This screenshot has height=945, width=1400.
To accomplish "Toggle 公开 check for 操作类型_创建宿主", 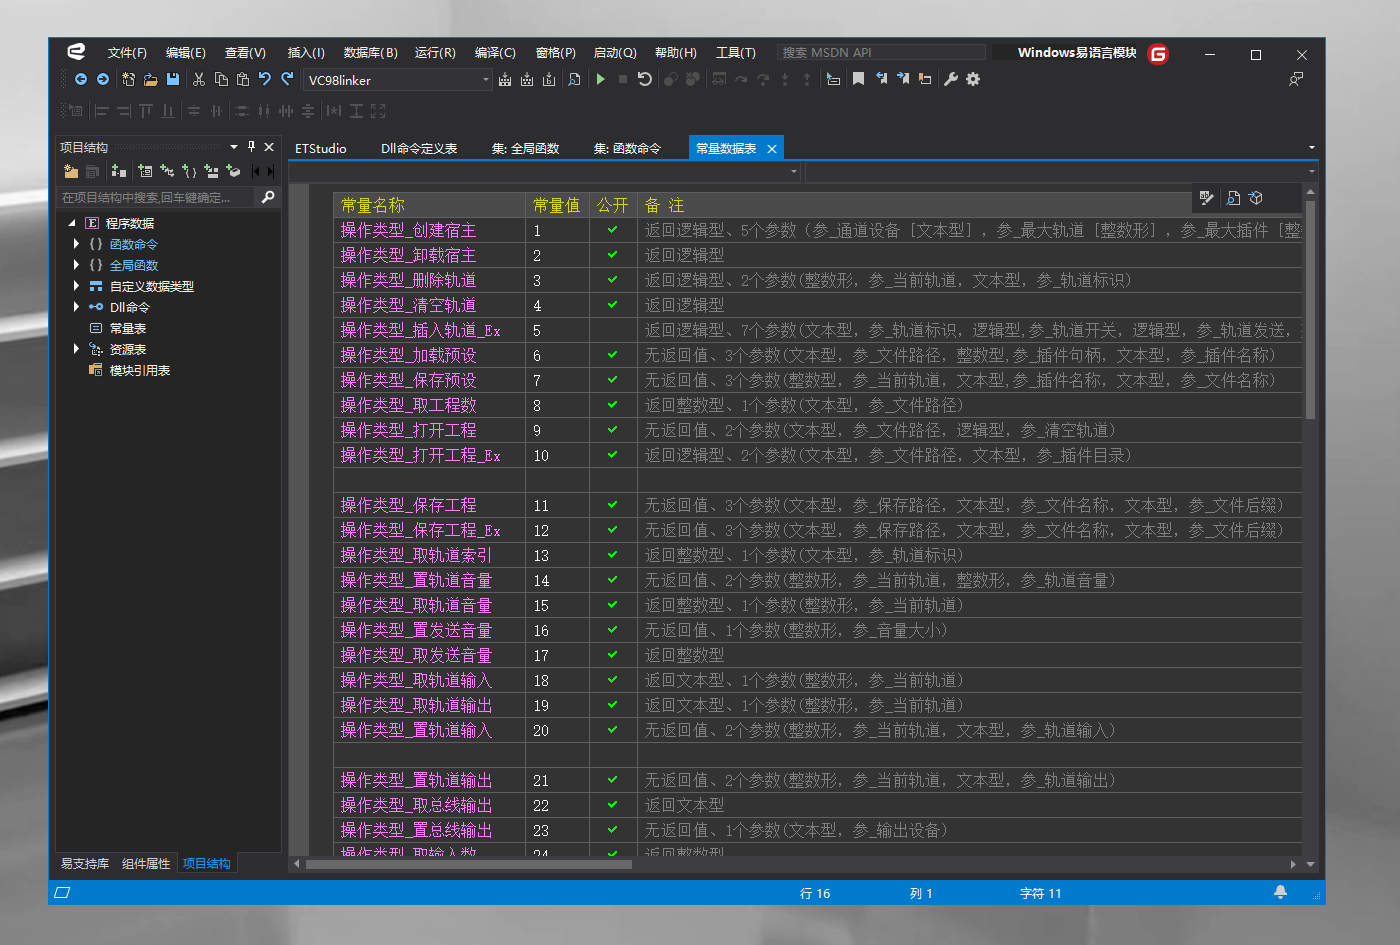I will coord(613,230).
